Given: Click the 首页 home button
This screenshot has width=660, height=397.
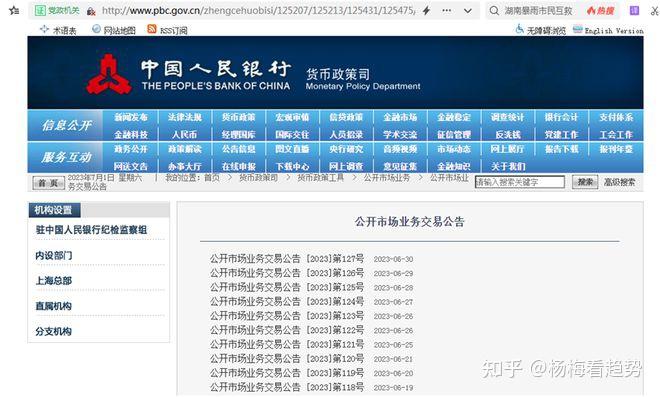Looking at the screenshot, I should point(48,183).
